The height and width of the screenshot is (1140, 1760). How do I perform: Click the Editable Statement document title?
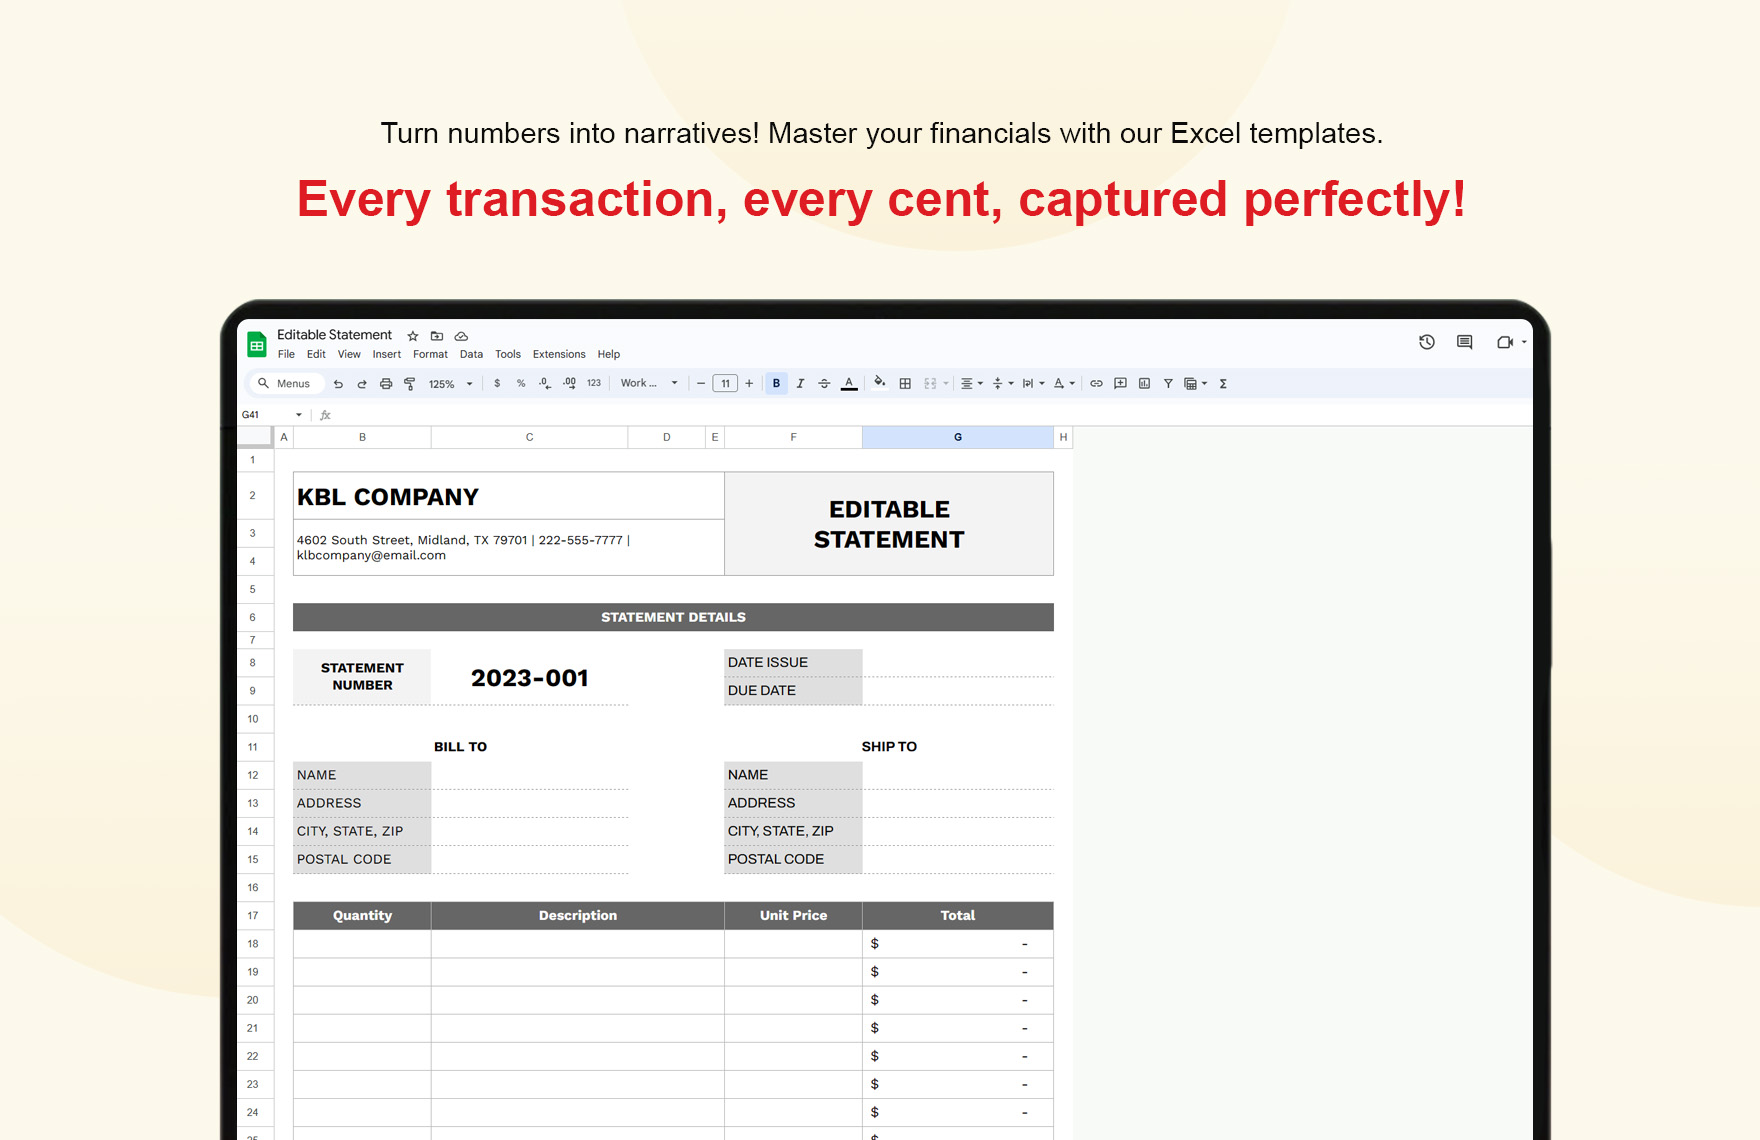pyautogui.click(x=334, y=335)
